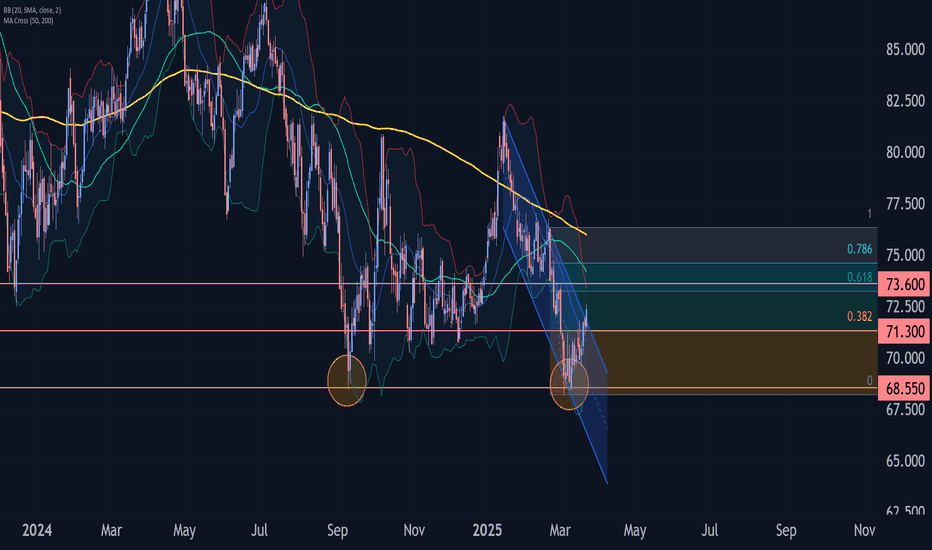Click the 85.000 price axis label
The height and width of the screenshot is (550, 932).
905,49
